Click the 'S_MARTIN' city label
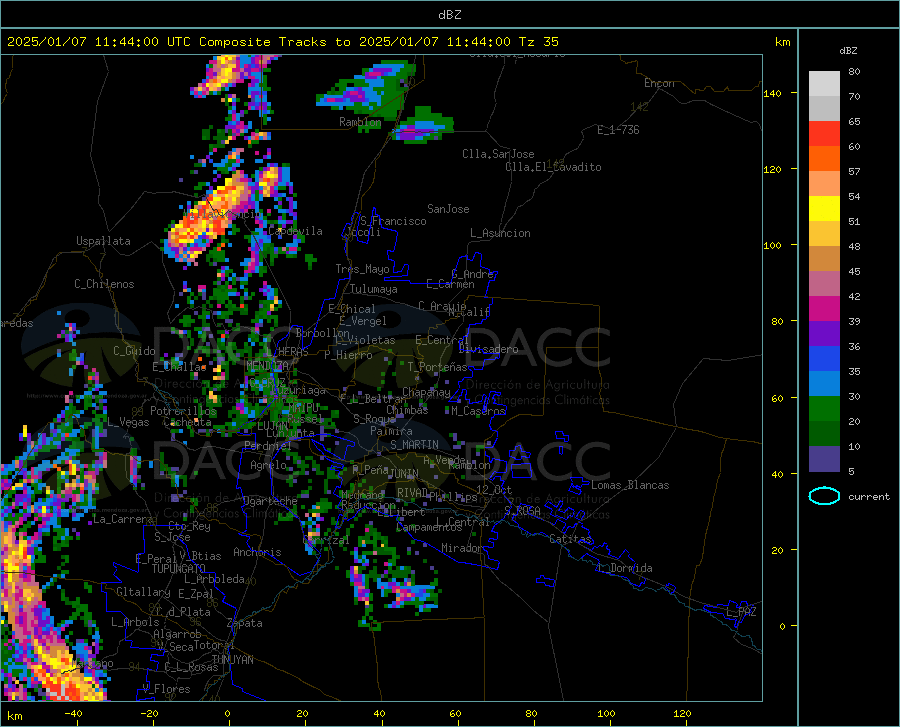The height and width of the screenshot is (727, 900). click(414, 445)
